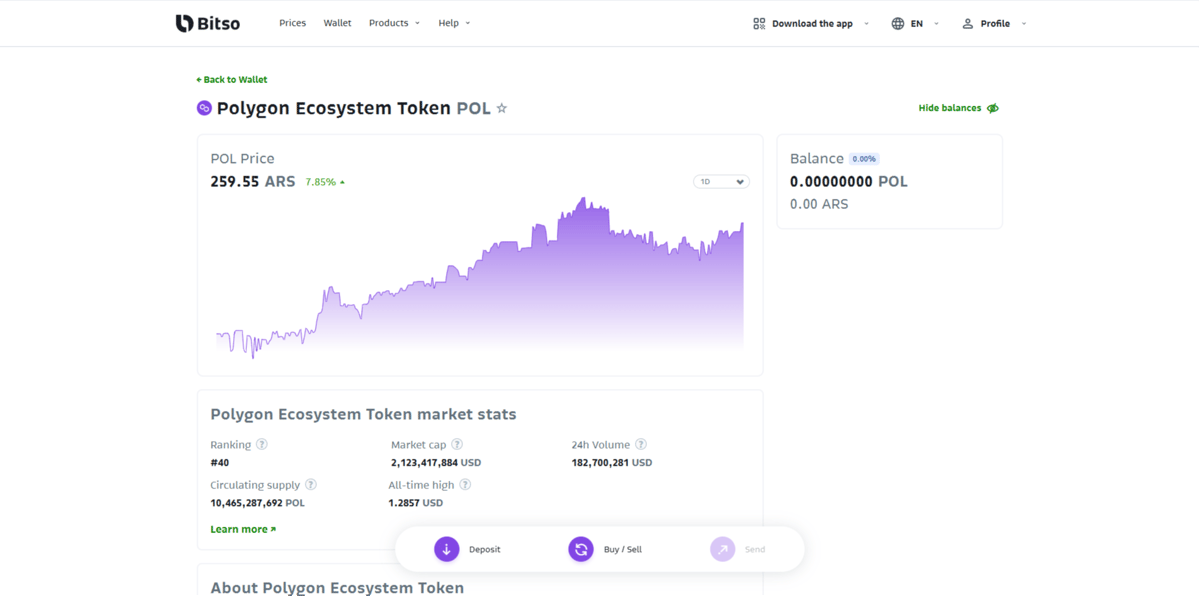Open the Prices menu item
The image size is (1200, 596).
click(x=292, y=23)
